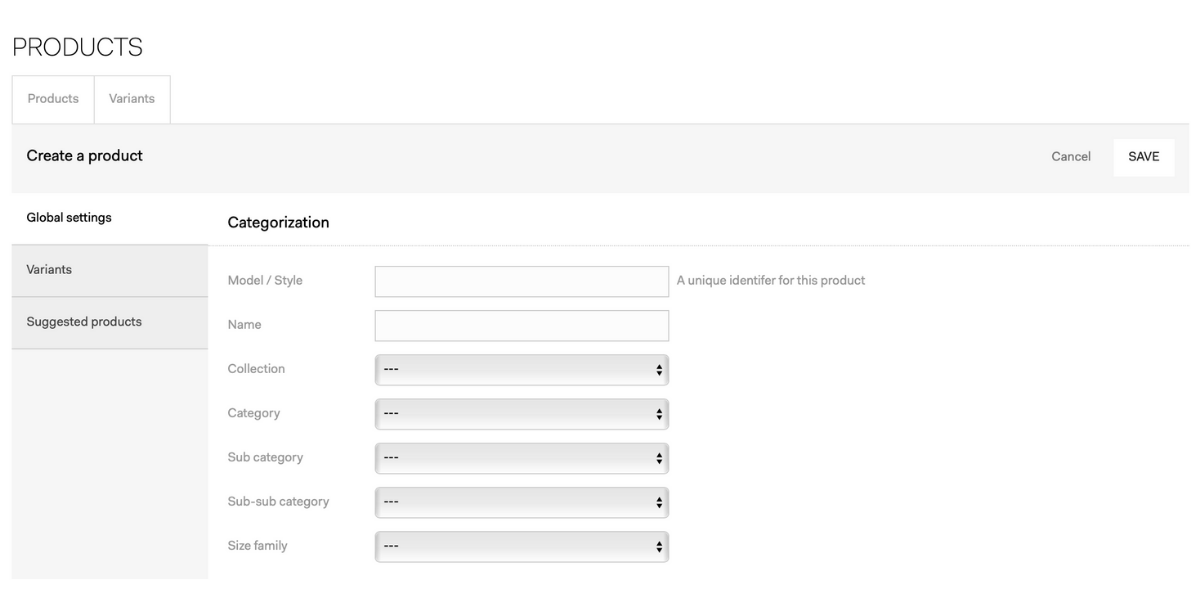
Task: Click the 'Collection' field label
Action: (256, 369)
